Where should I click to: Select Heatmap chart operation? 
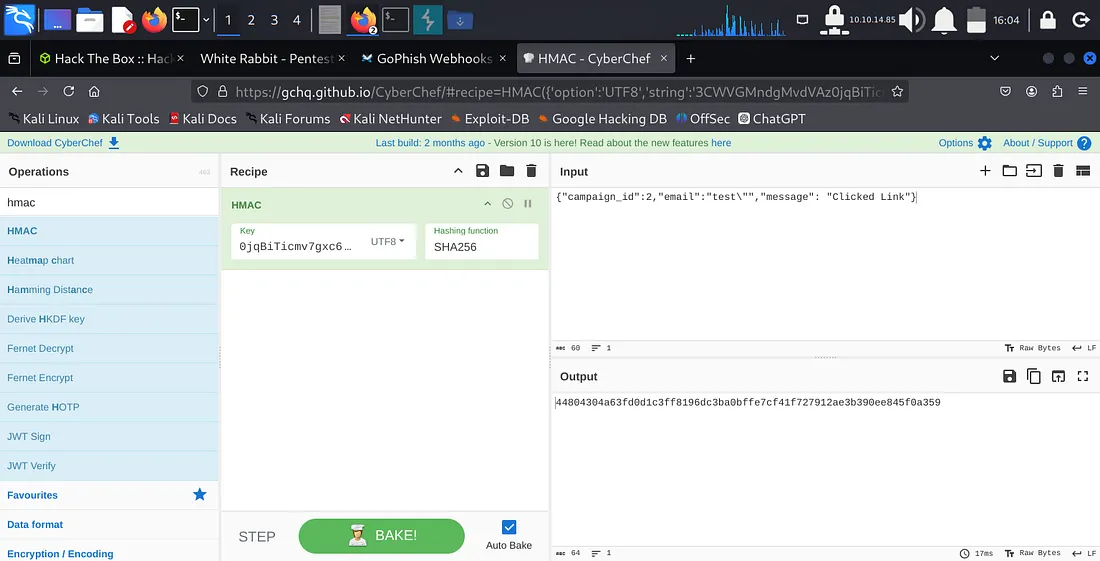[x=109, y=260]
